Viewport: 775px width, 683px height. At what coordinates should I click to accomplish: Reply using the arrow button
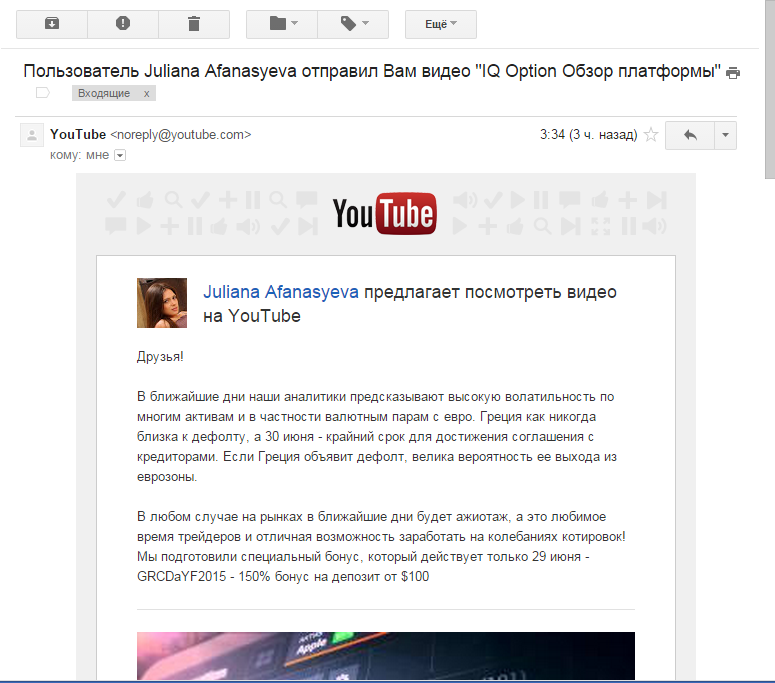[690, 135]
